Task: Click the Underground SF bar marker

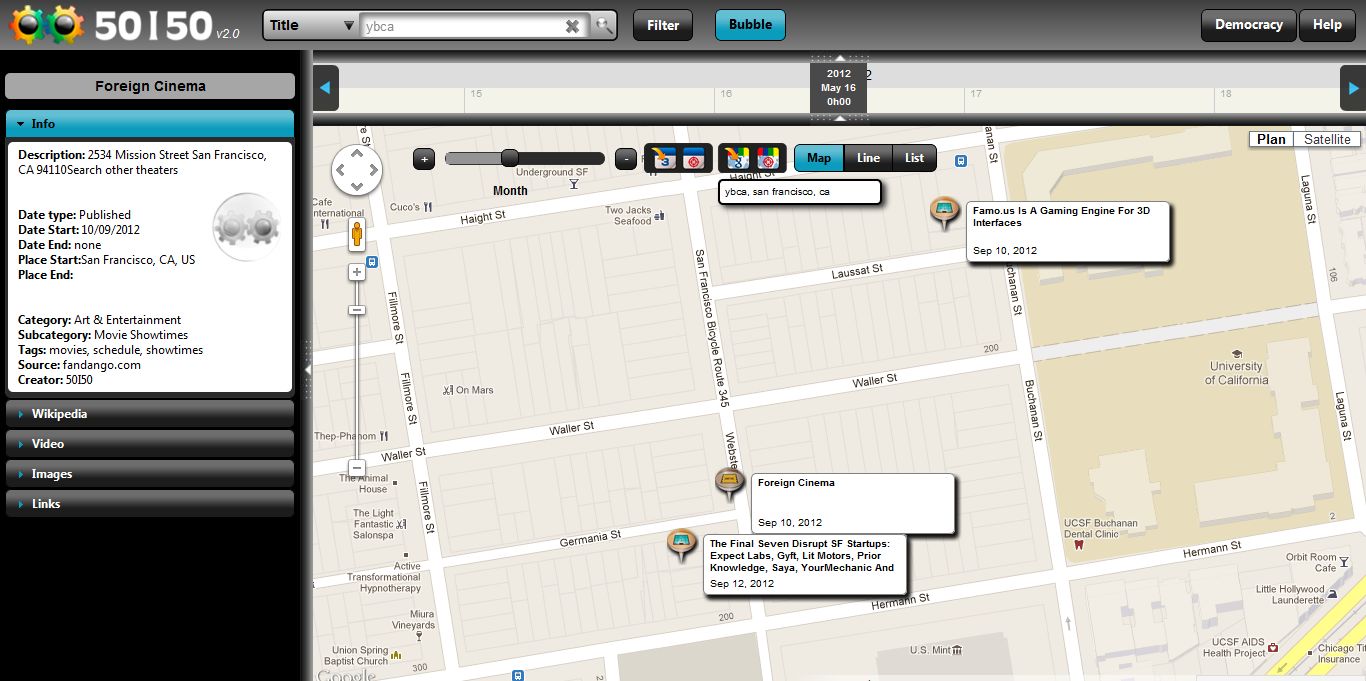Action: click(x=574, y=184)
